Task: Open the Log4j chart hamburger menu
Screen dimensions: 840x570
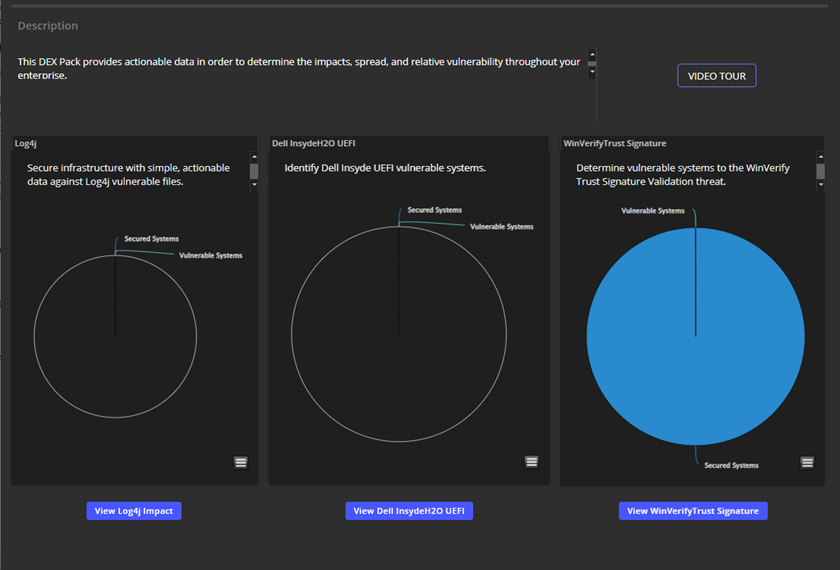Action: pyautogui.click(x=241, y=462)
